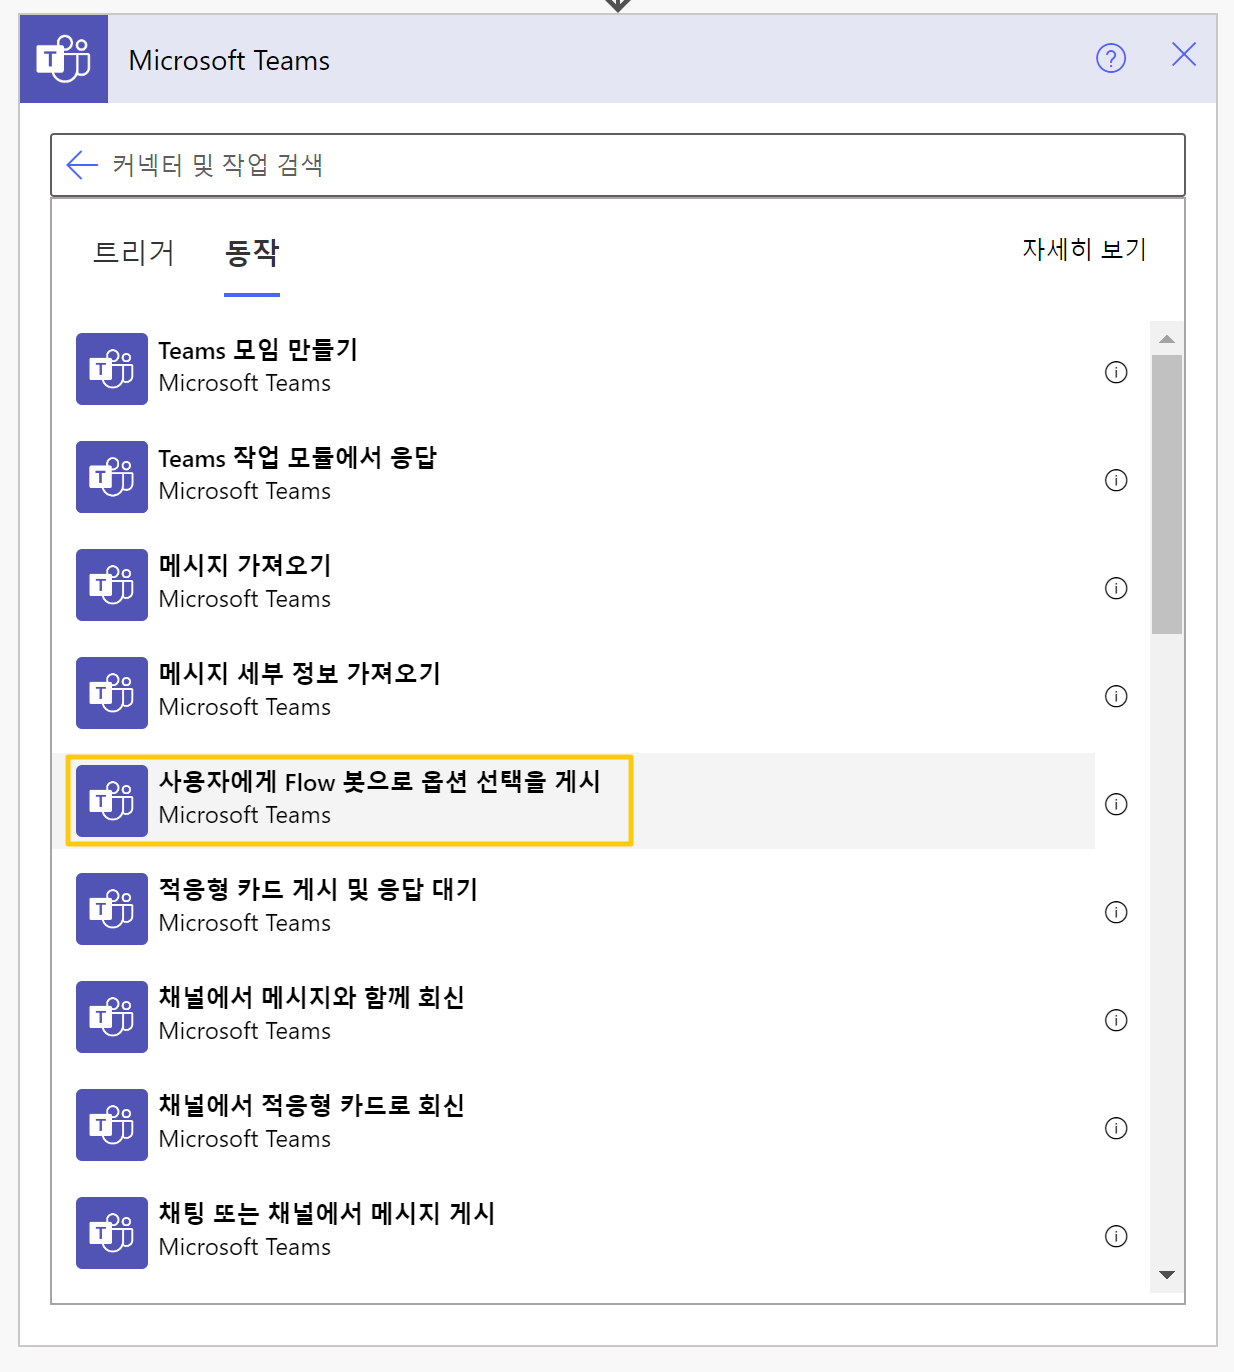The image size is (1234, 1372).
Task: Show info for 채널에서 적응형 카드로 회신
Action: pos(1116,1128)
